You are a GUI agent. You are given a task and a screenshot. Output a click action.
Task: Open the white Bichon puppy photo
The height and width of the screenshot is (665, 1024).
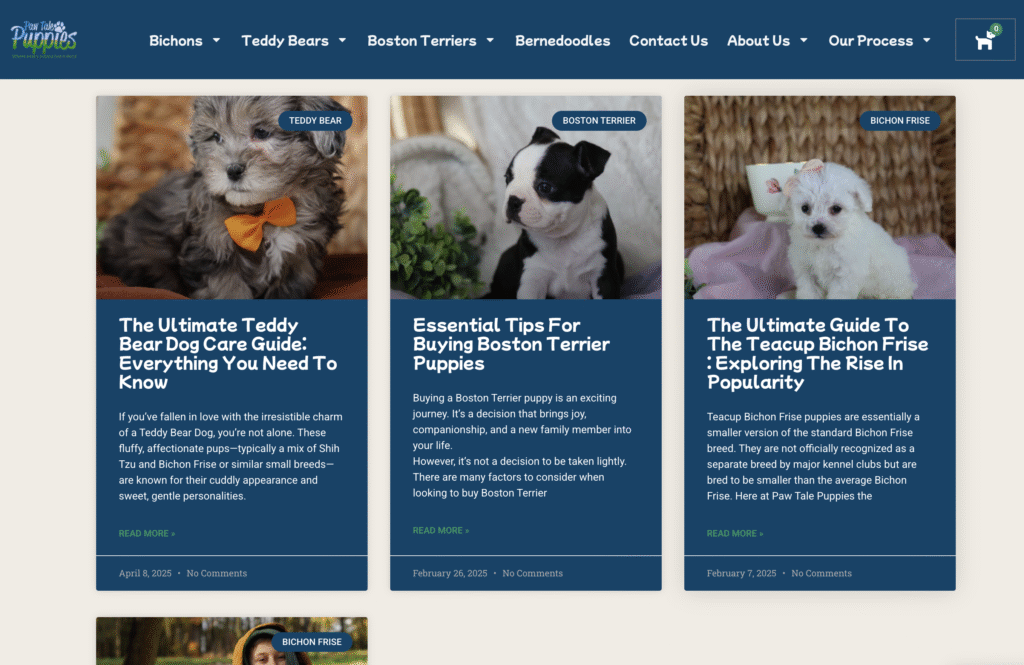click(820, 198)
